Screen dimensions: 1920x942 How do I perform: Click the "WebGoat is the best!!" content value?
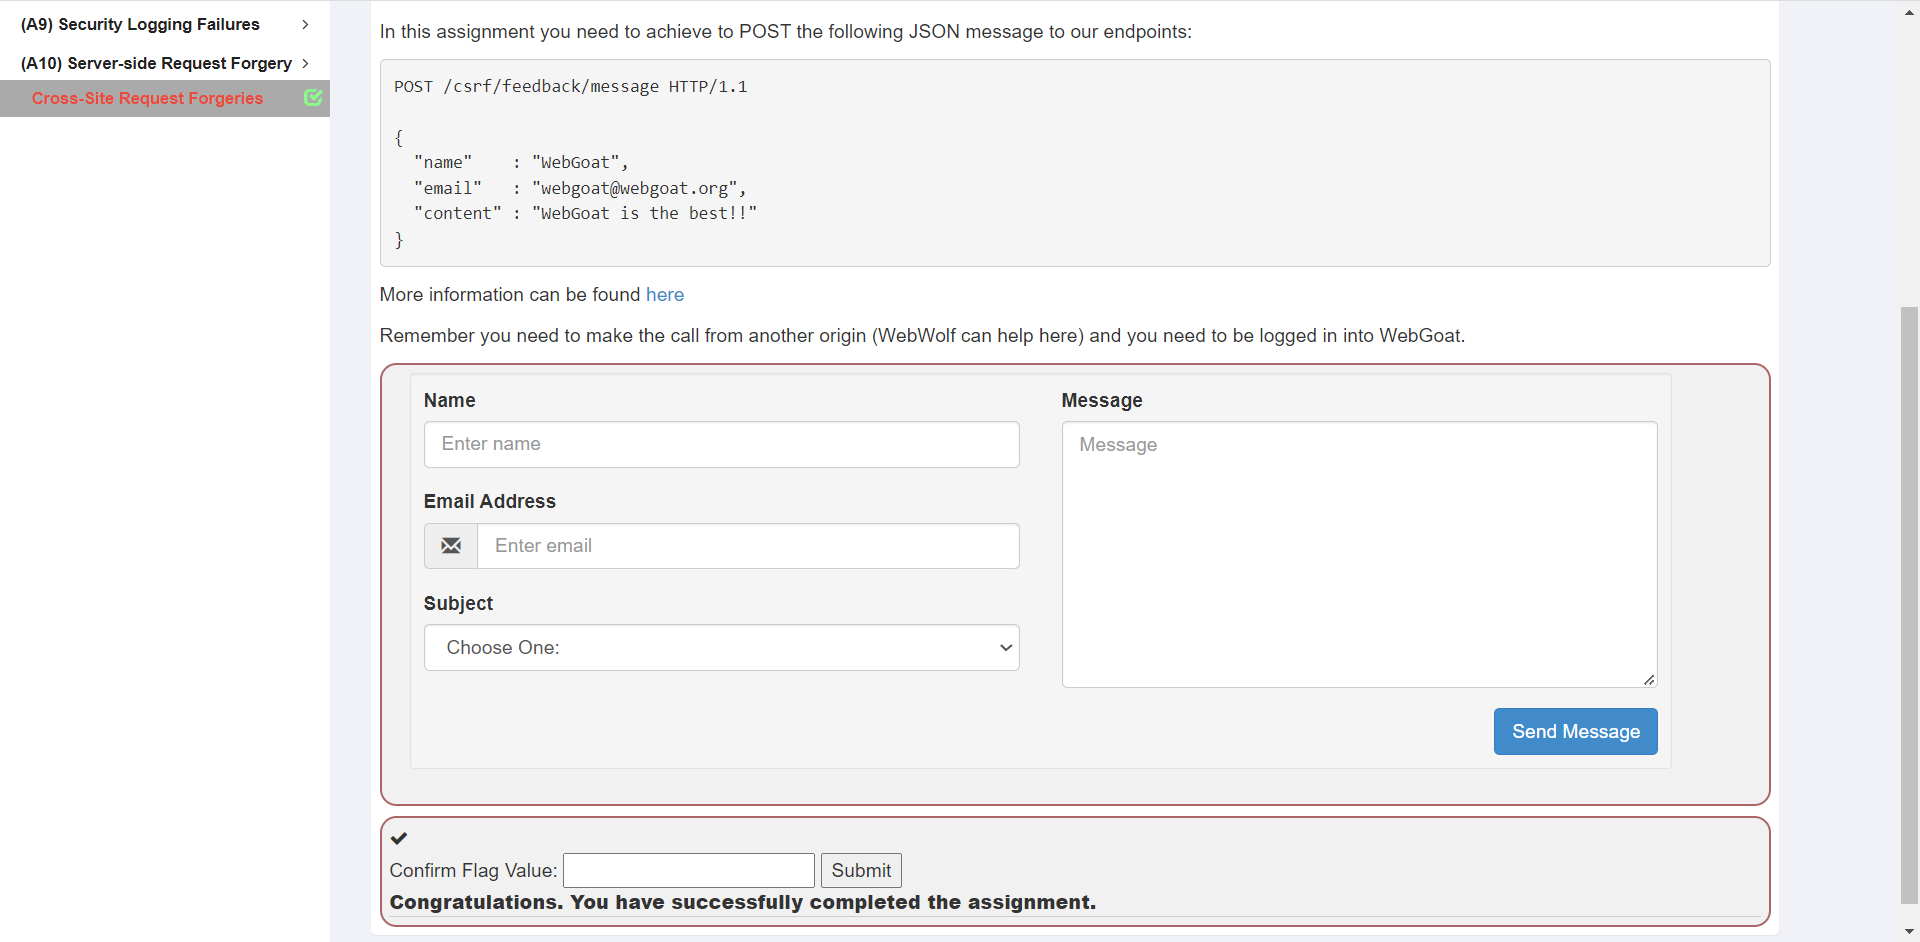point(644,214)
